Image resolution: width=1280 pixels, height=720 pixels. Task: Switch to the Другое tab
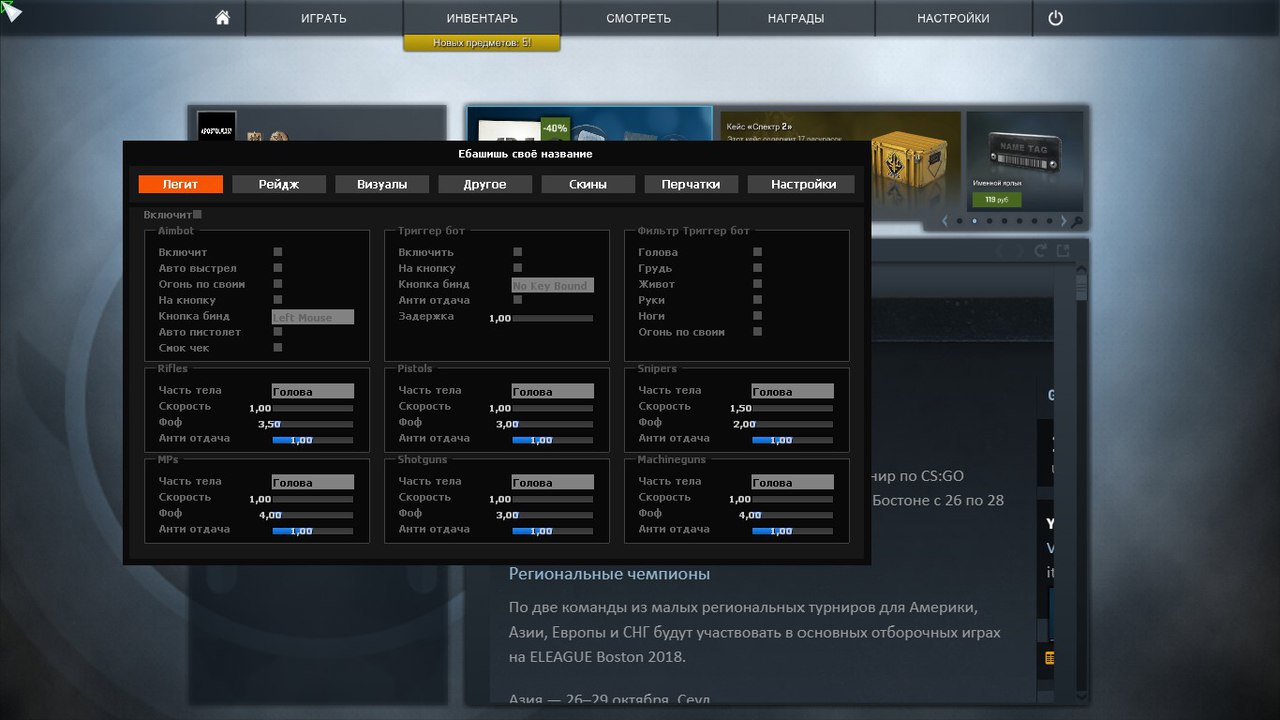(x=485, y=184)
